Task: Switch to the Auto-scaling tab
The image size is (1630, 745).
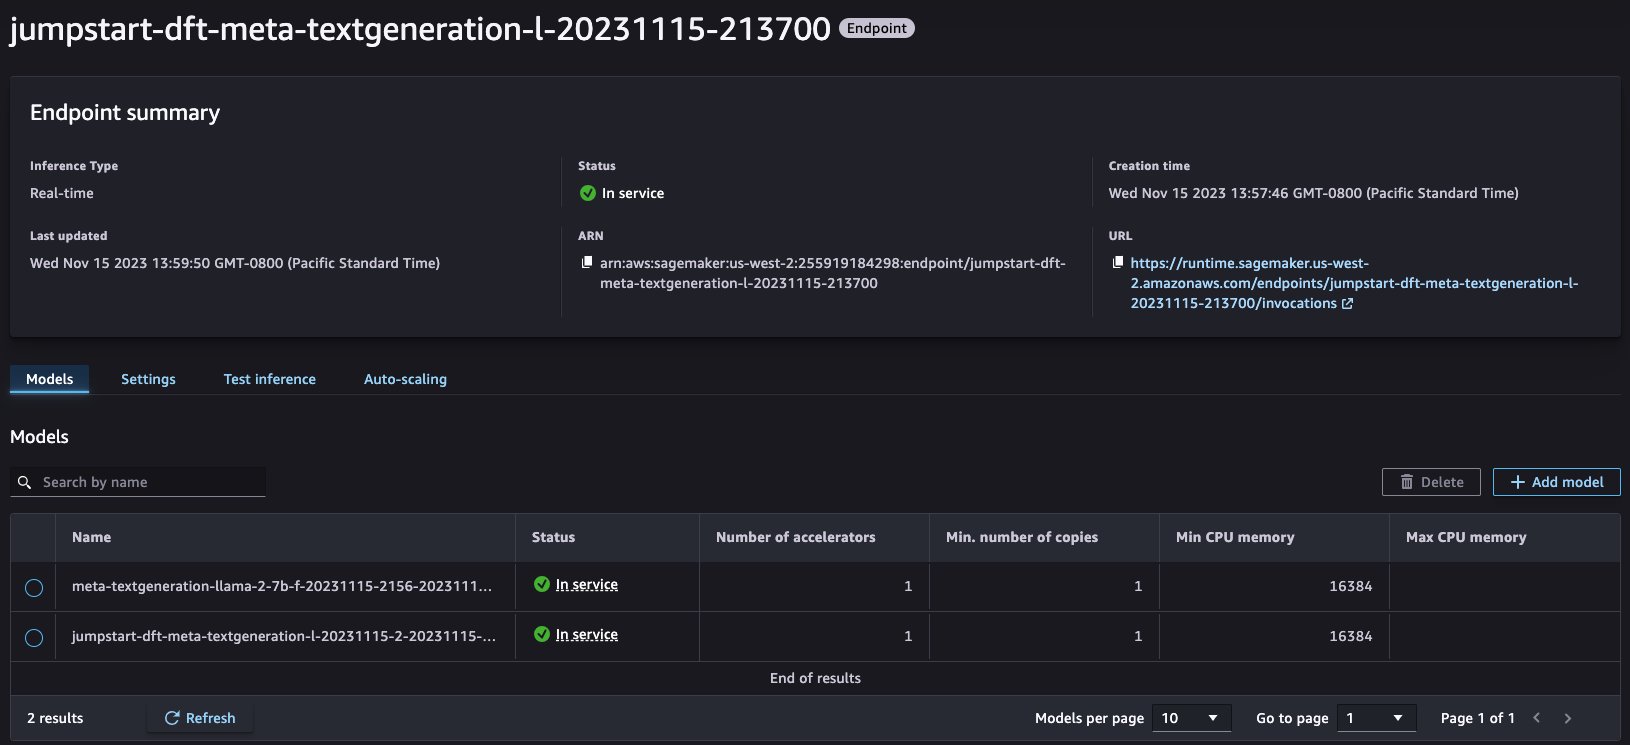Action: pyautogui.click(x=405, y=379)
